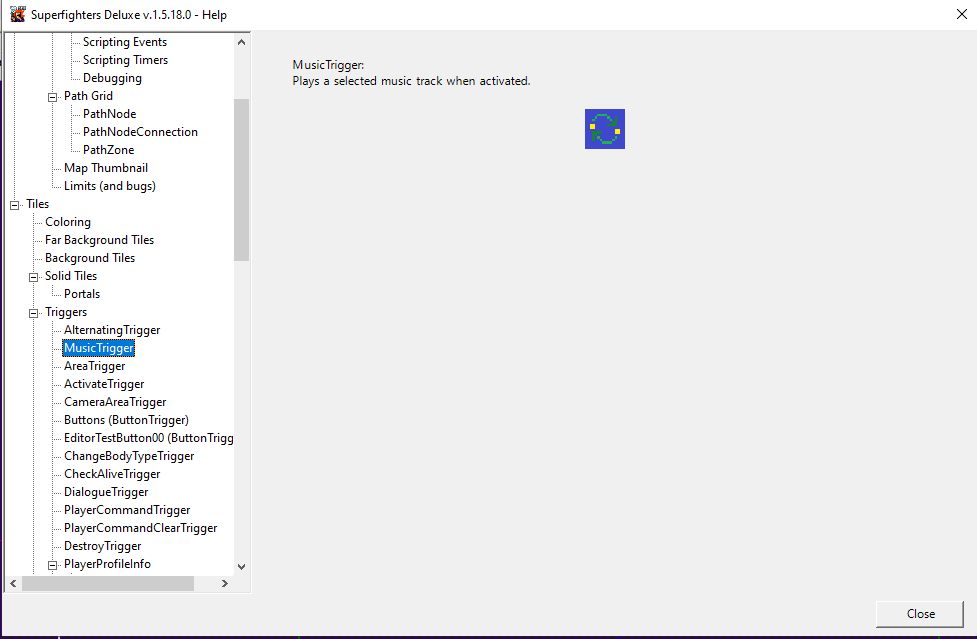Open Far Background Tiles topic

[99, 240]
